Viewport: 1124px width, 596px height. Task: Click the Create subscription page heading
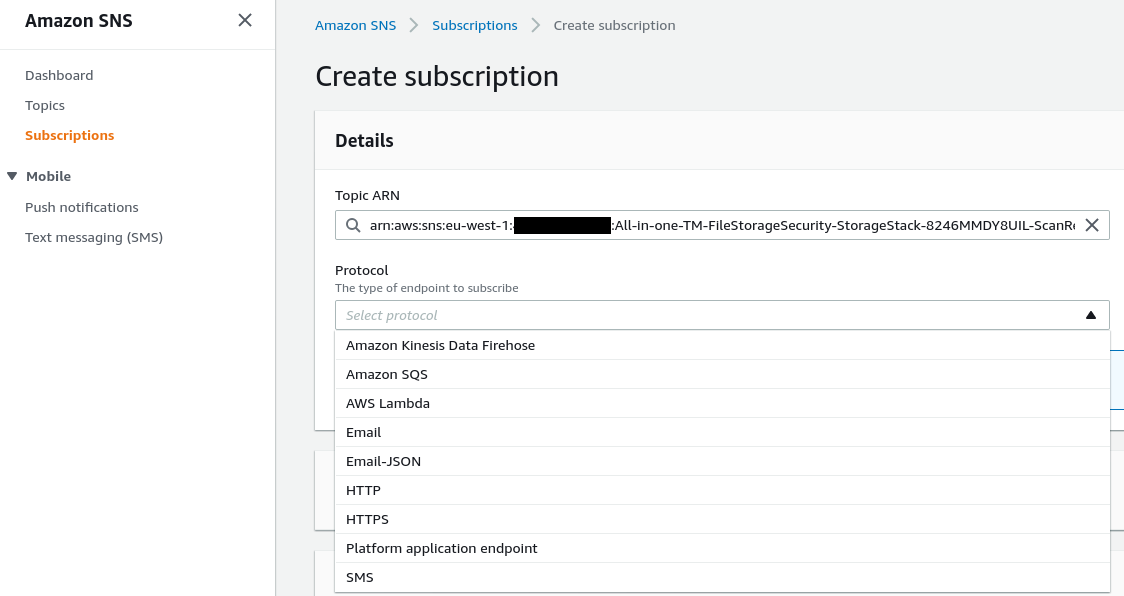click(x=437, y=76)
